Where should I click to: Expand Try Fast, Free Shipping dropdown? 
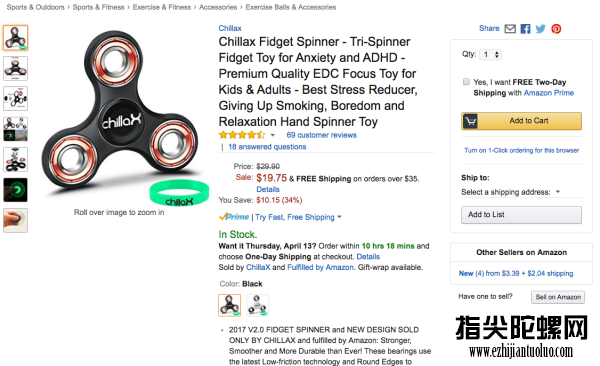coord(298,217)
